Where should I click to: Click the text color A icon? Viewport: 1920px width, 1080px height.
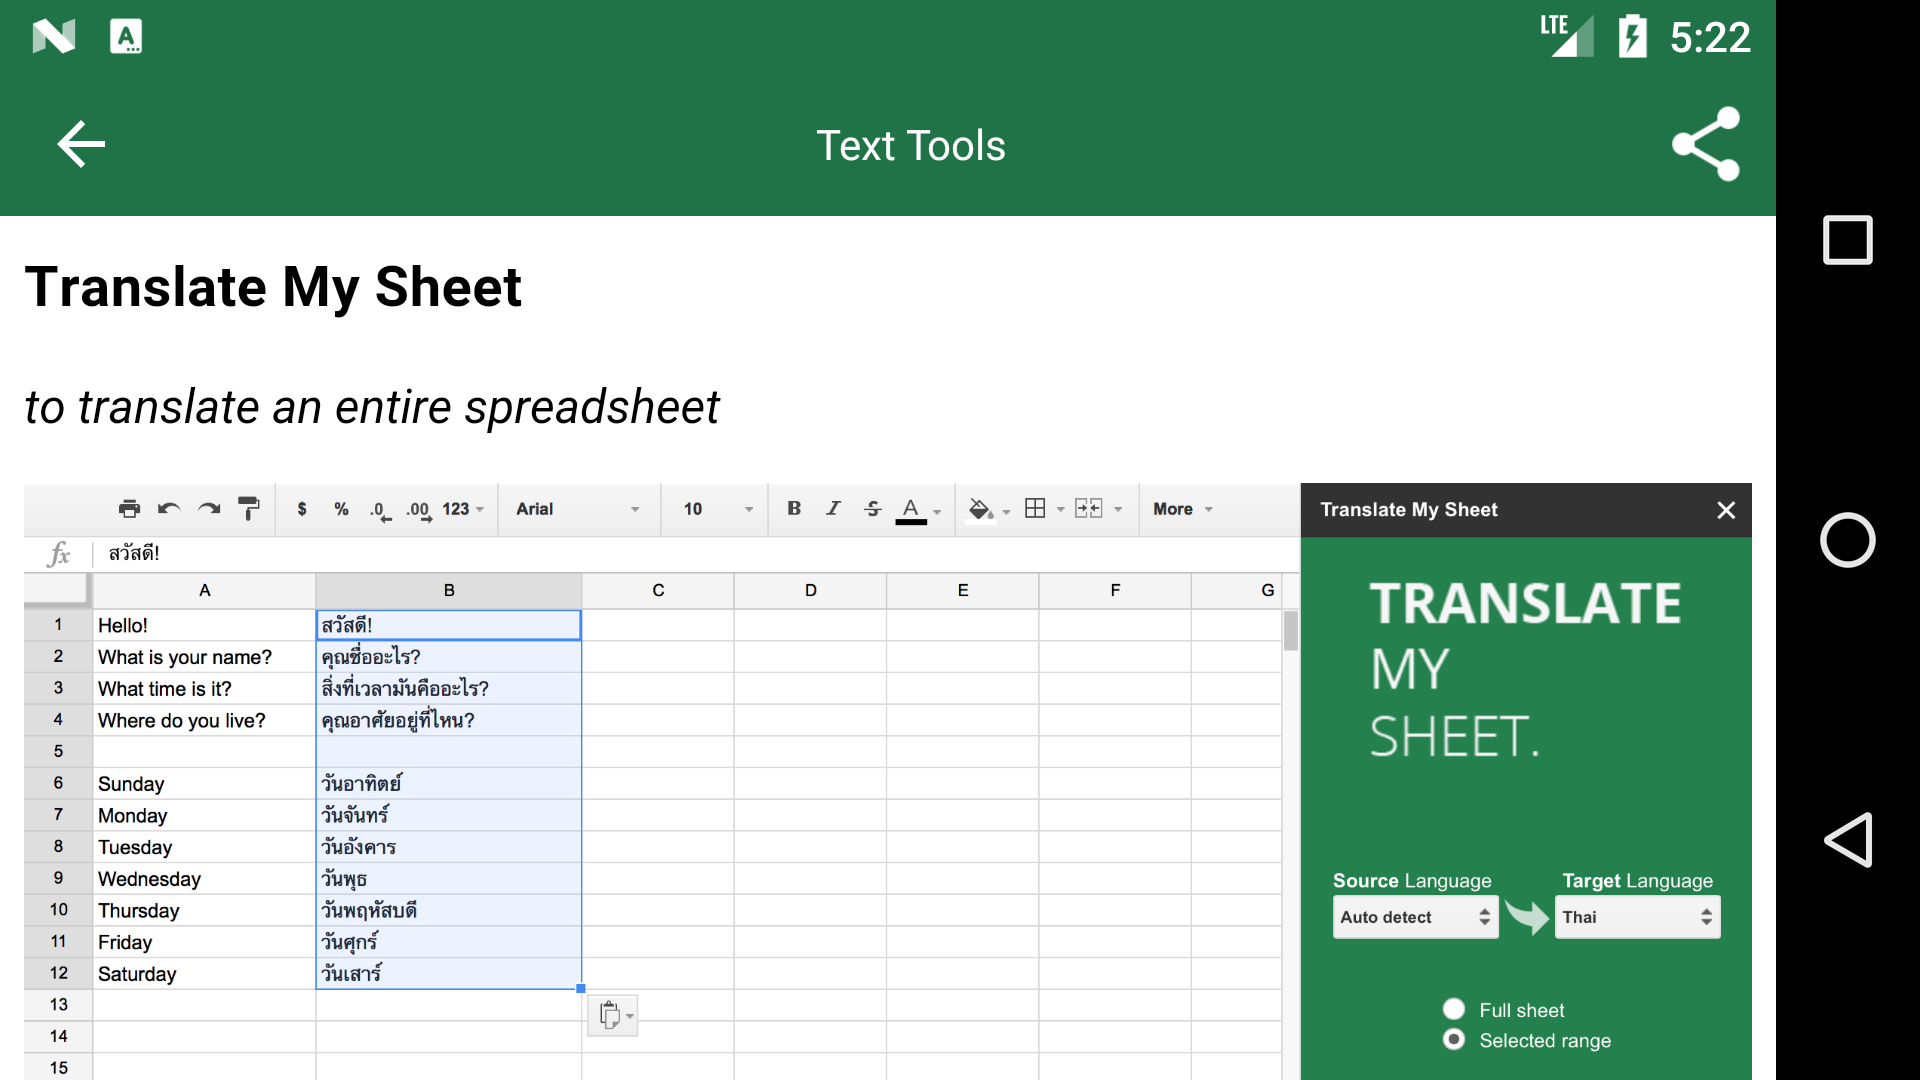910,510
